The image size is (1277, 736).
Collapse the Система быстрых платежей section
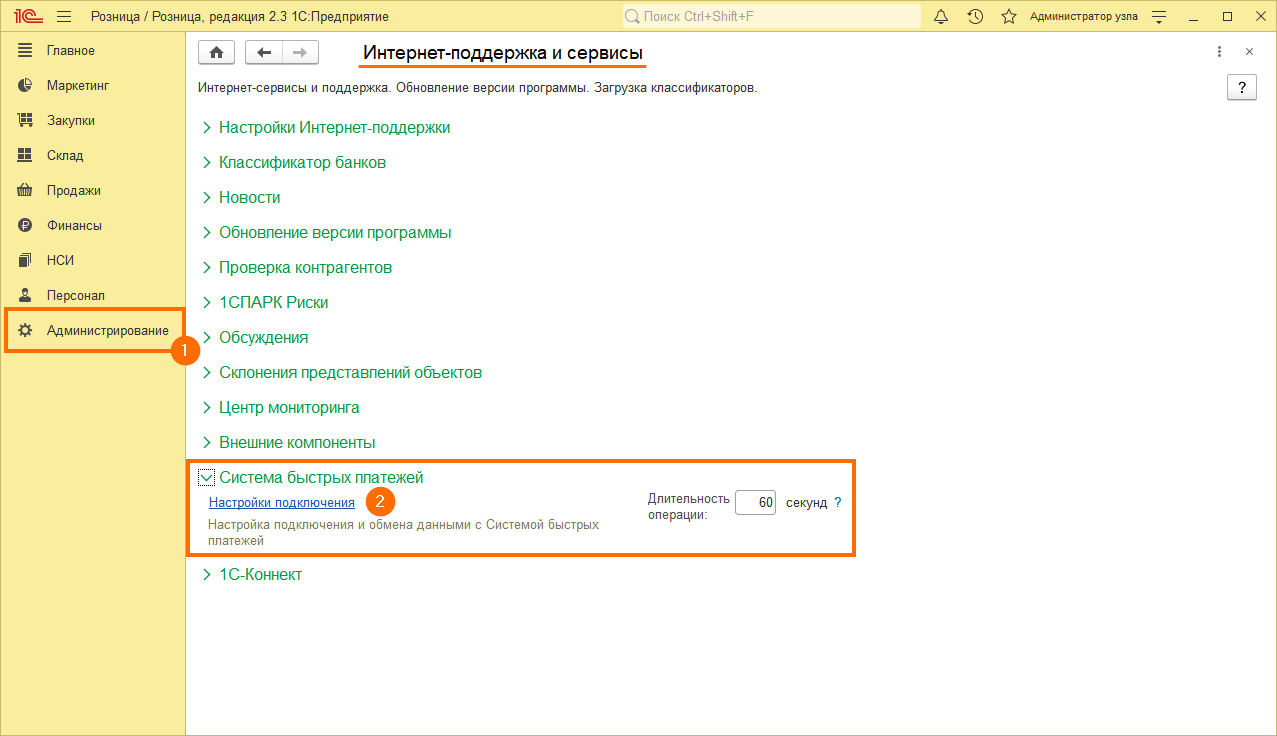pyautogui.click(x=207, y=478)
